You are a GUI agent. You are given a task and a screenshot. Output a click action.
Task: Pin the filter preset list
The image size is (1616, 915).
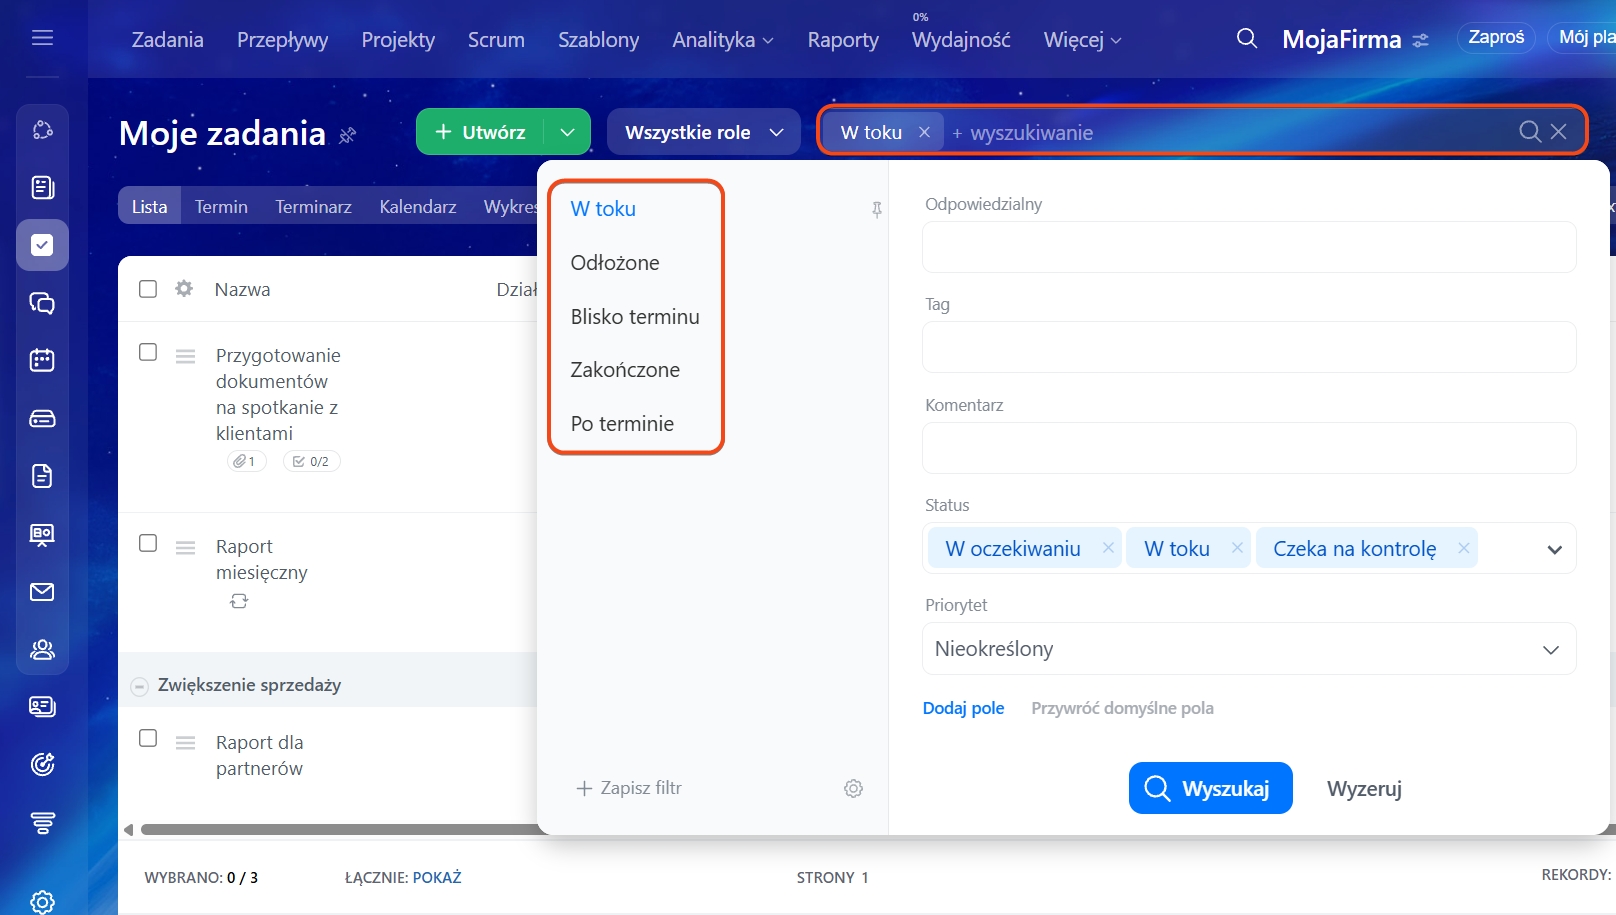877,210
